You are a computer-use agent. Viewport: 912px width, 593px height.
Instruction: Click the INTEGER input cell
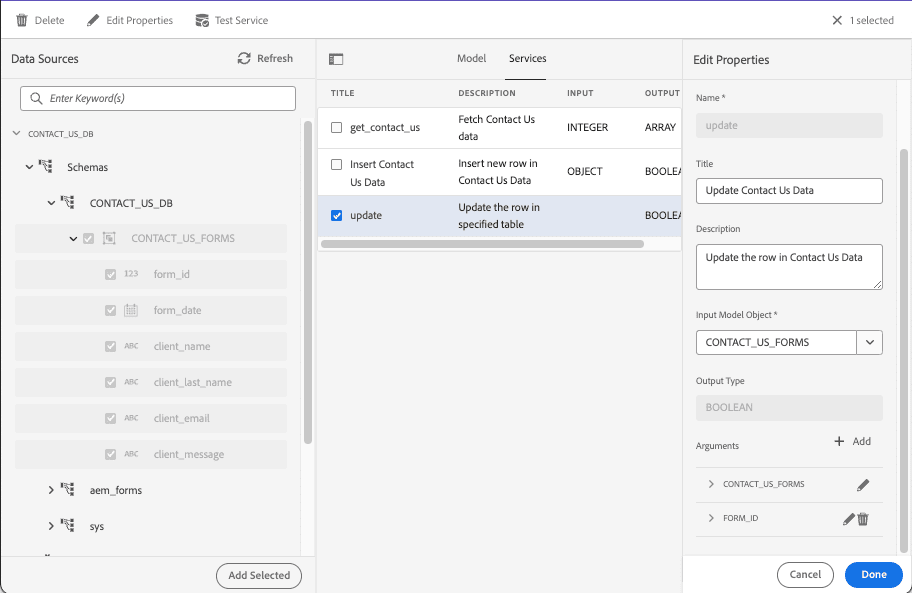(587, 127)
